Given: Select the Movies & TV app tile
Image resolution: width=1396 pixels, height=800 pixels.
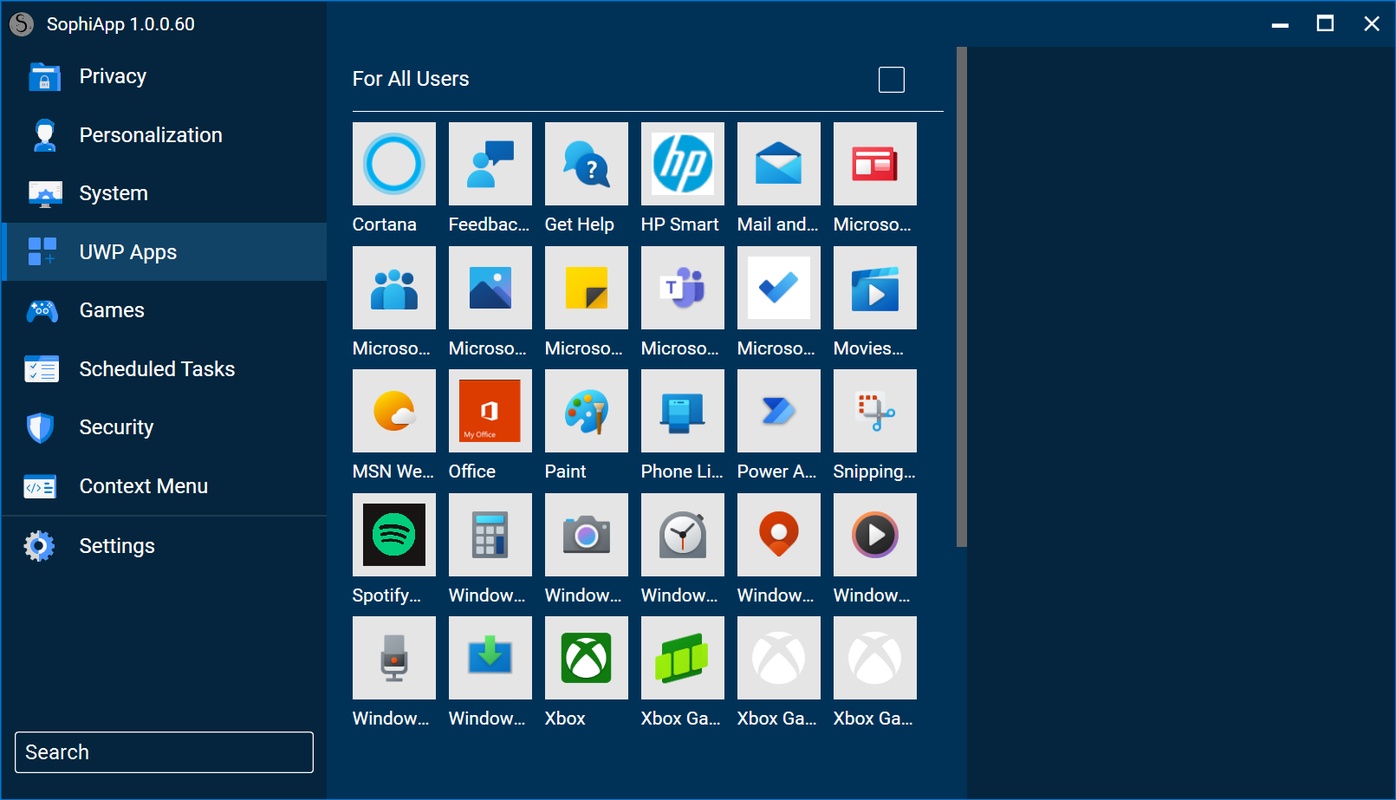Looking at the screenshot, I should tap(875, 288).
